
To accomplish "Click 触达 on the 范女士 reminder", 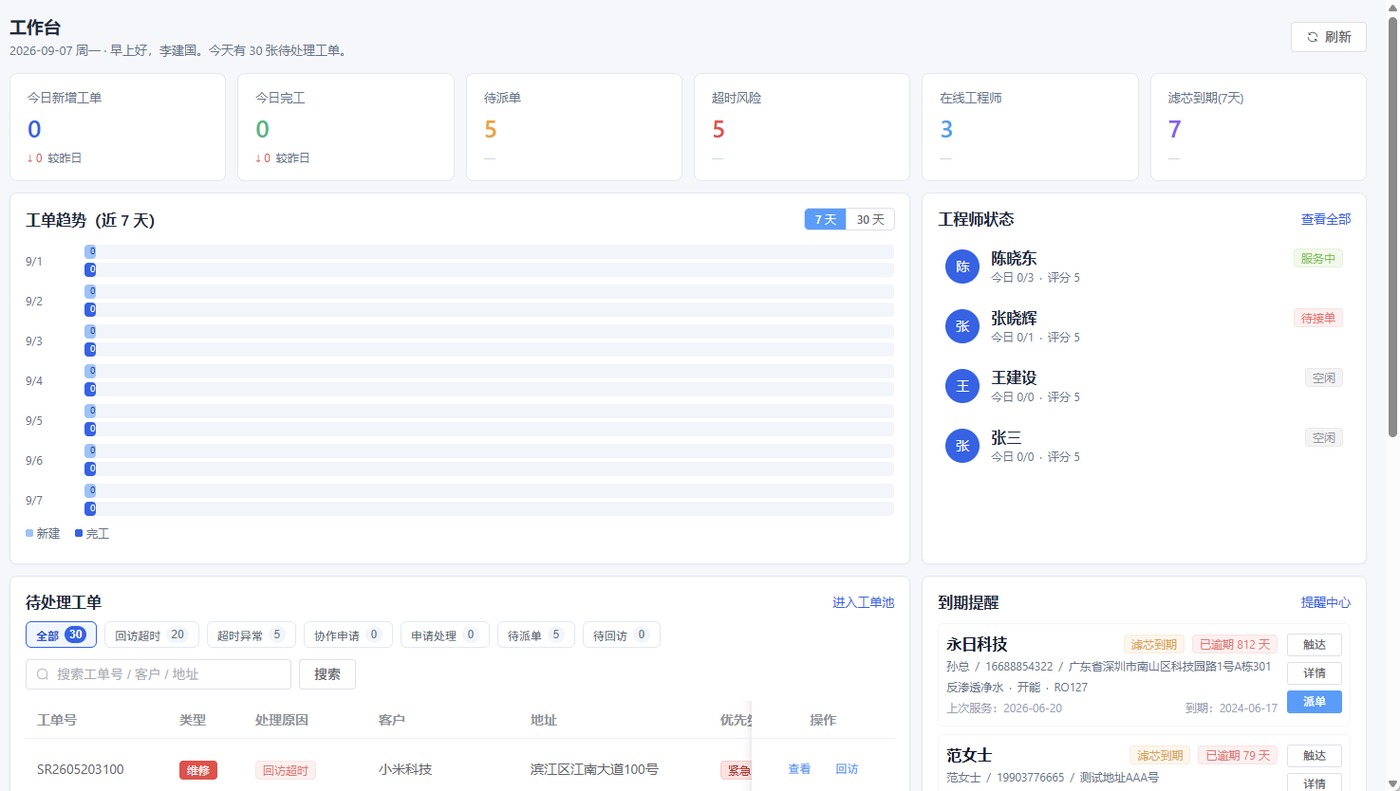I will 1314,755.
